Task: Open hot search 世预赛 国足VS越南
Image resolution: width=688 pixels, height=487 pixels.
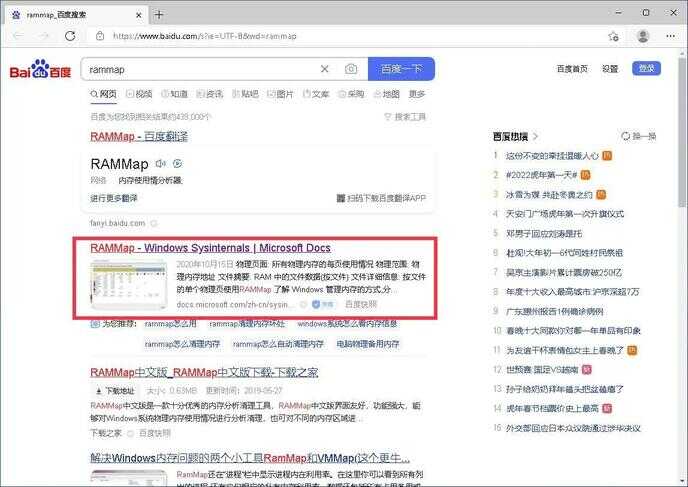Action: (542, 369)
